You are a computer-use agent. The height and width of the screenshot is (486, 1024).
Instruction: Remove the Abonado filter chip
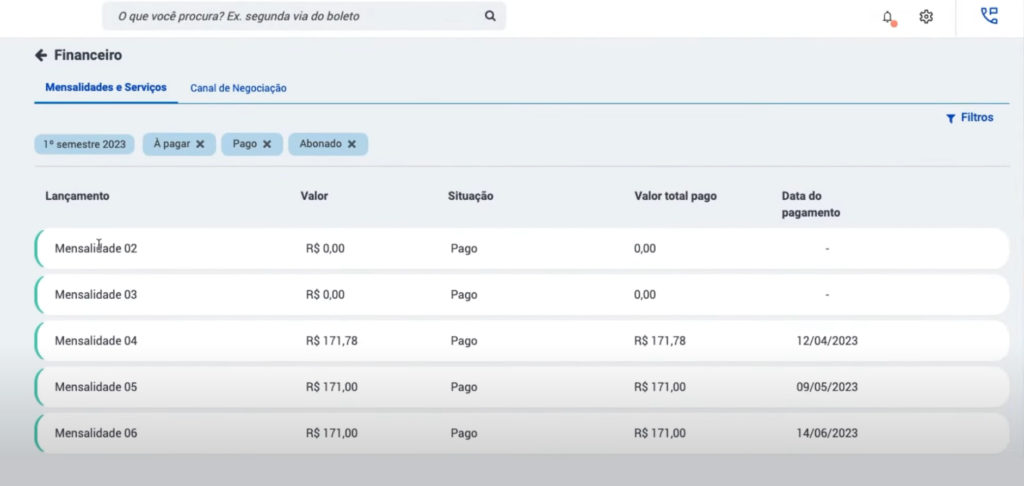(x=352, y=144)
